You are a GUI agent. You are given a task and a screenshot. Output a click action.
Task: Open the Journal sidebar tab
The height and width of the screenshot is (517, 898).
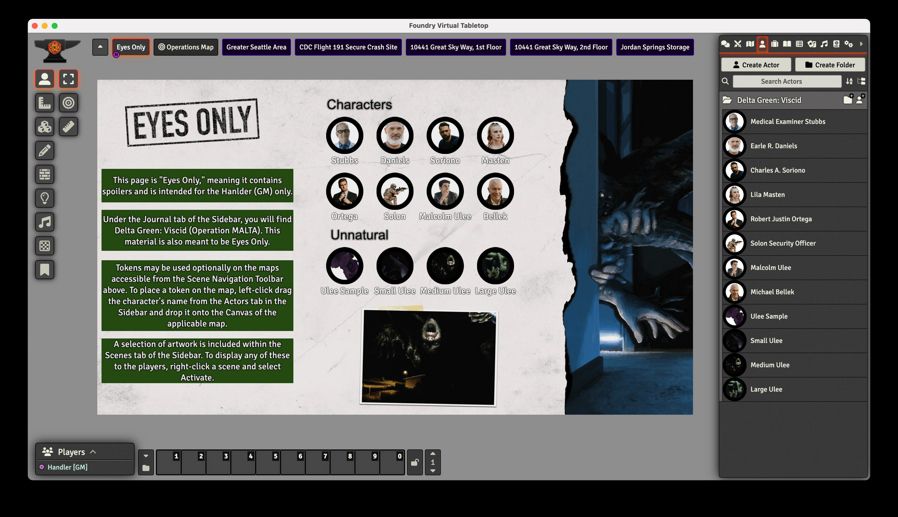787,44
